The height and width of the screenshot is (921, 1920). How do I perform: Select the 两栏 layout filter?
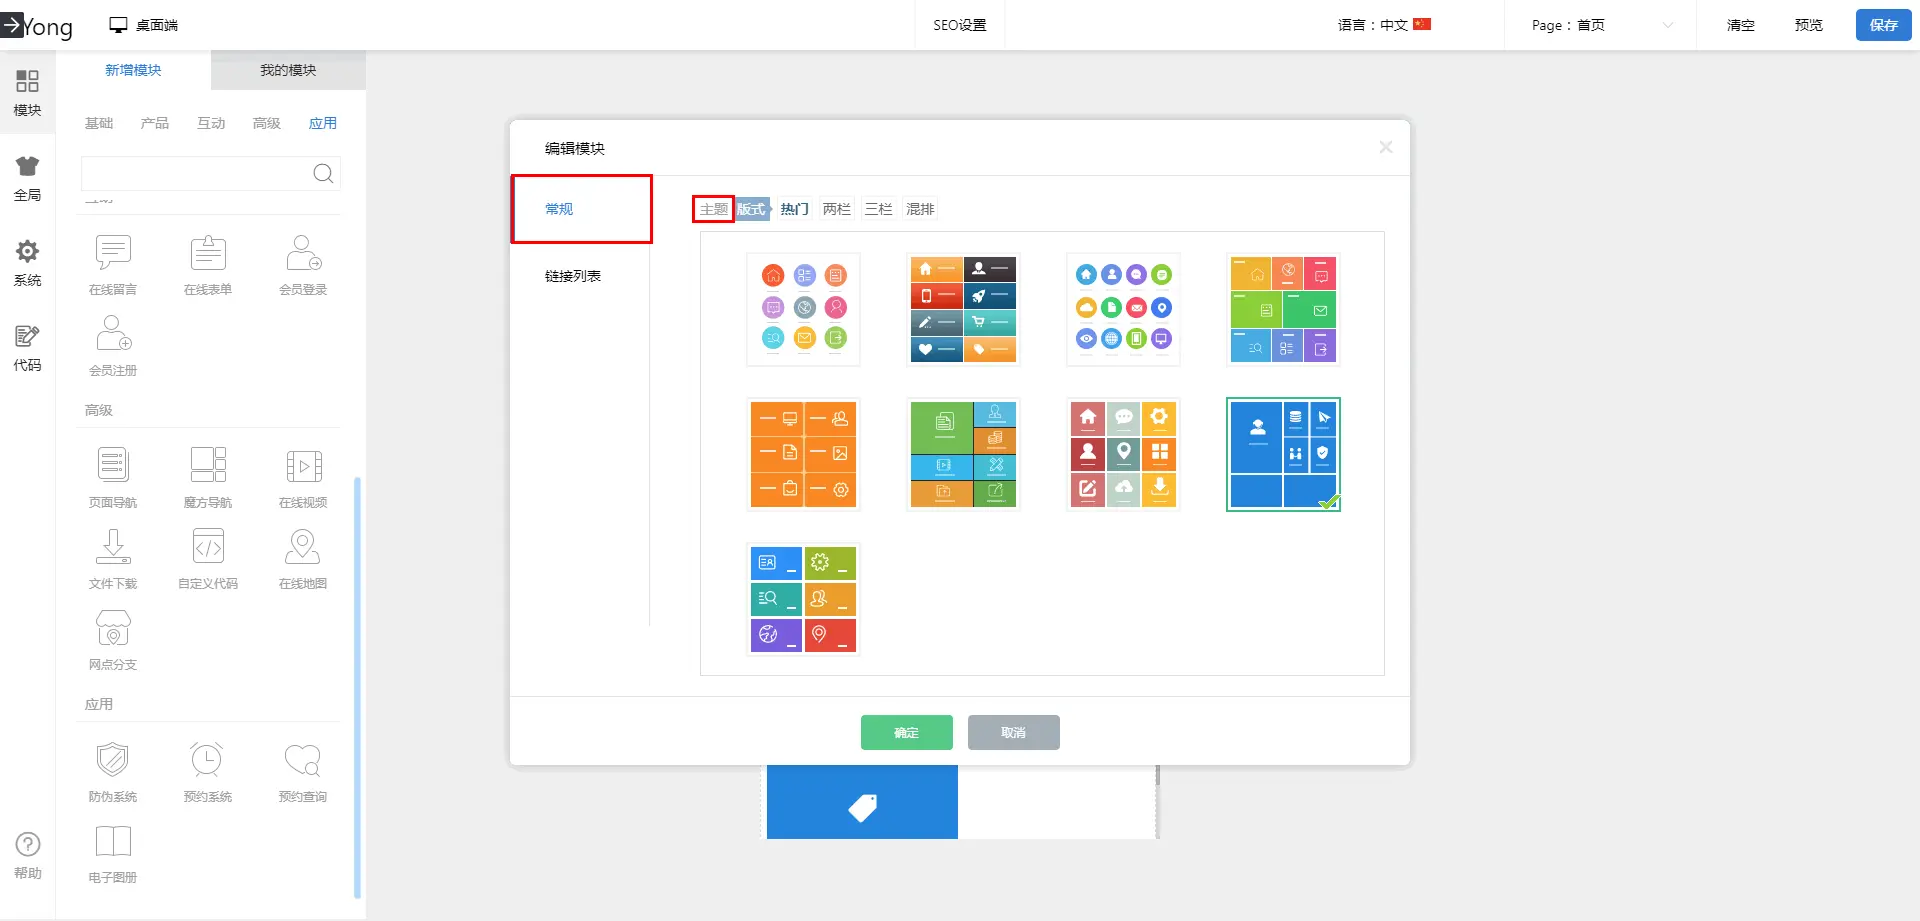pos(836,209)
